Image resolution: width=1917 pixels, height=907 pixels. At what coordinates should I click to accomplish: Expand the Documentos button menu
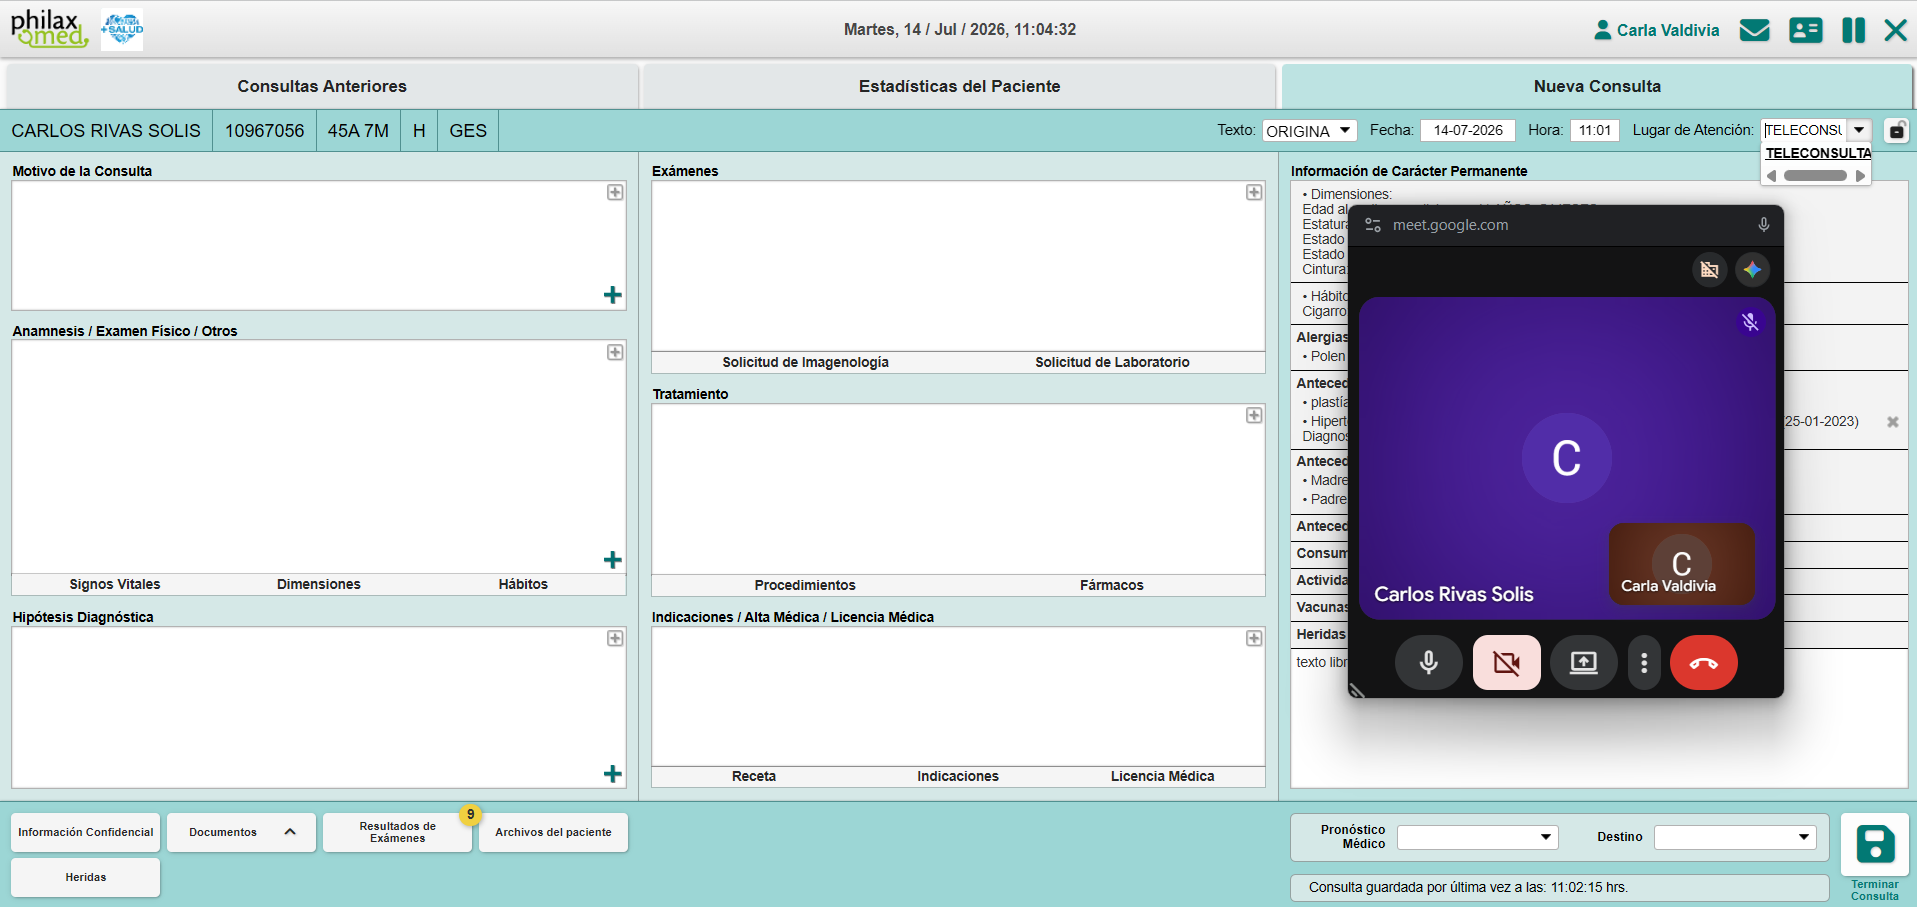pyautogui.click(x=241, y=832)
